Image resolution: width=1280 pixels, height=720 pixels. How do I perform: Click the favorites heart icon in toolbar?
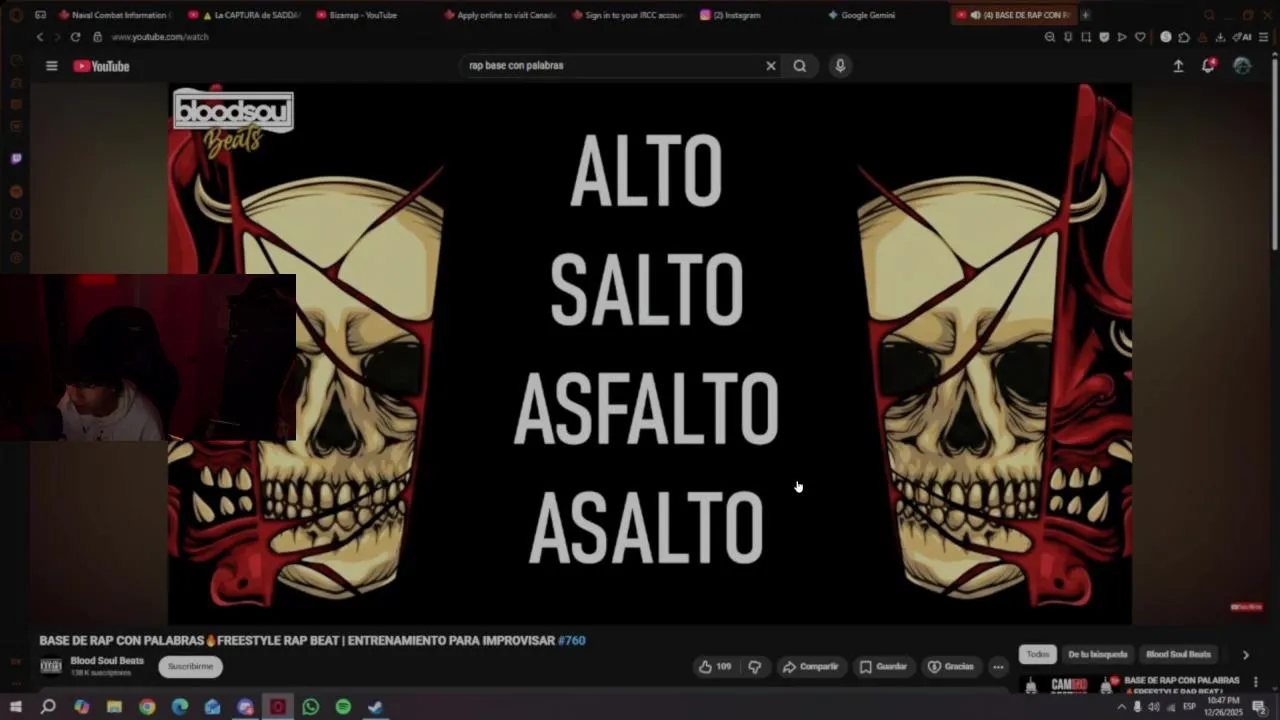(1140, 37)
